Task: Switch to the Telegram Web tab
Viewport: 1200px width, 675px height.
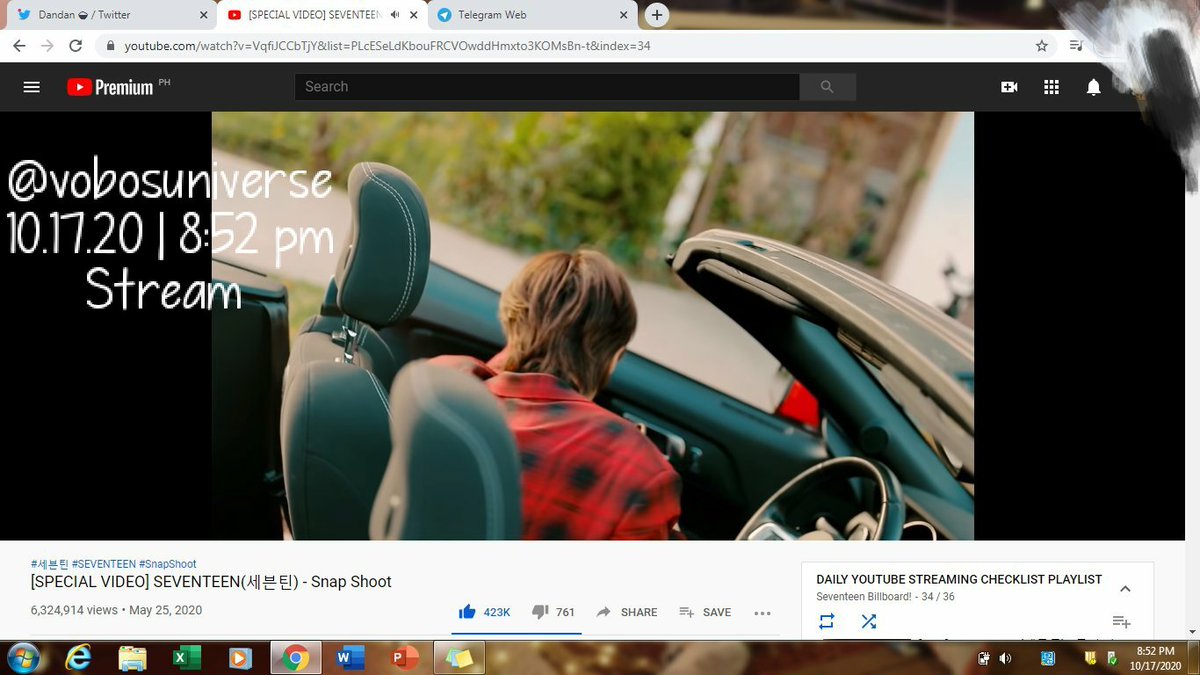Action: pyautogui.click(x=533, y=15)
